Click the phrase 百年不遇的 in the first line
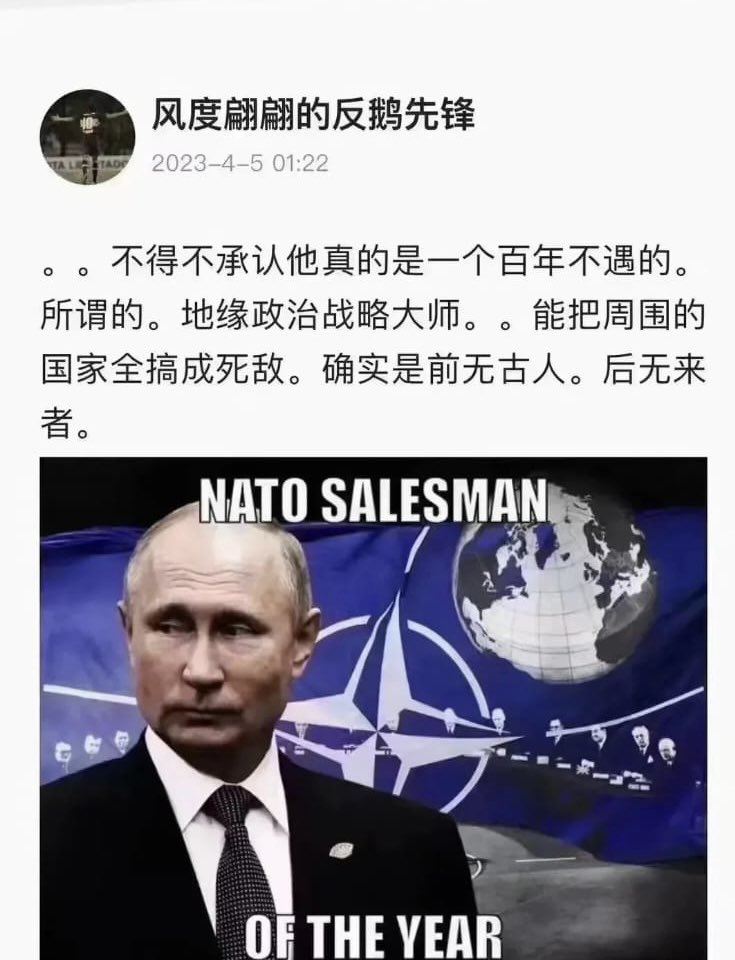 coord(584,263)
